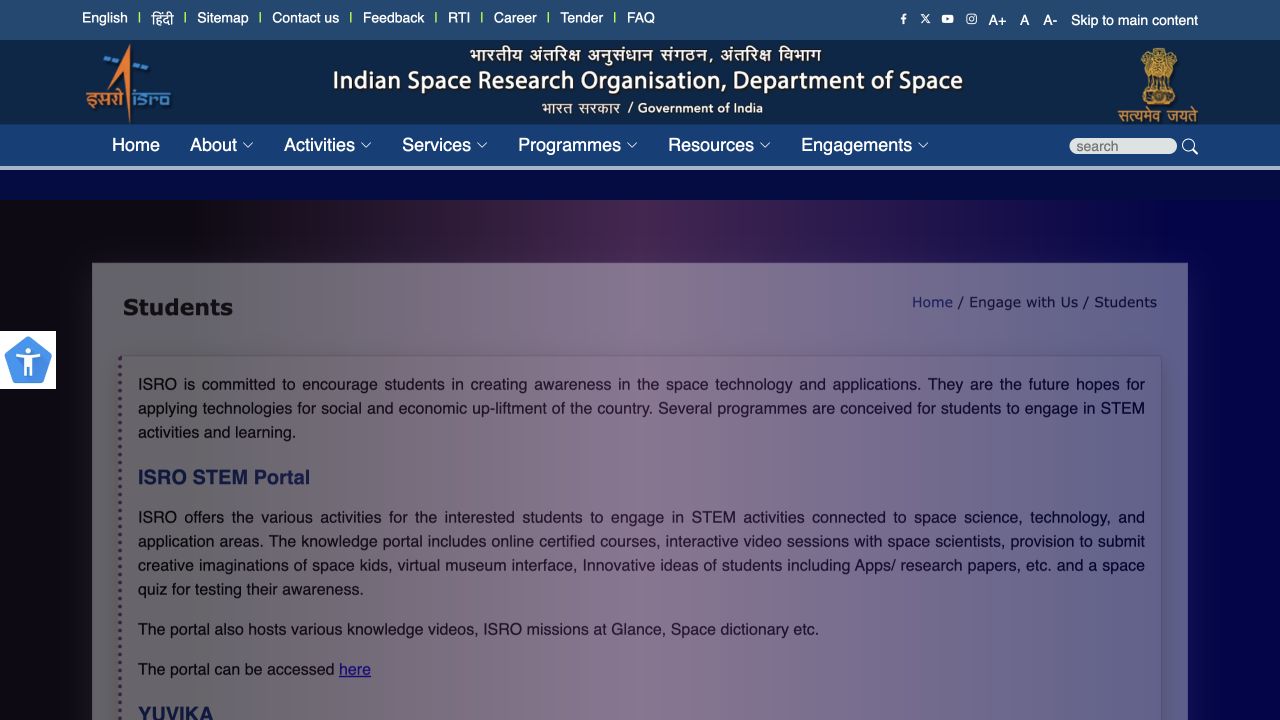Click the 'ISRO STEM Portal' heading
1280x720 pixels.
224,477
